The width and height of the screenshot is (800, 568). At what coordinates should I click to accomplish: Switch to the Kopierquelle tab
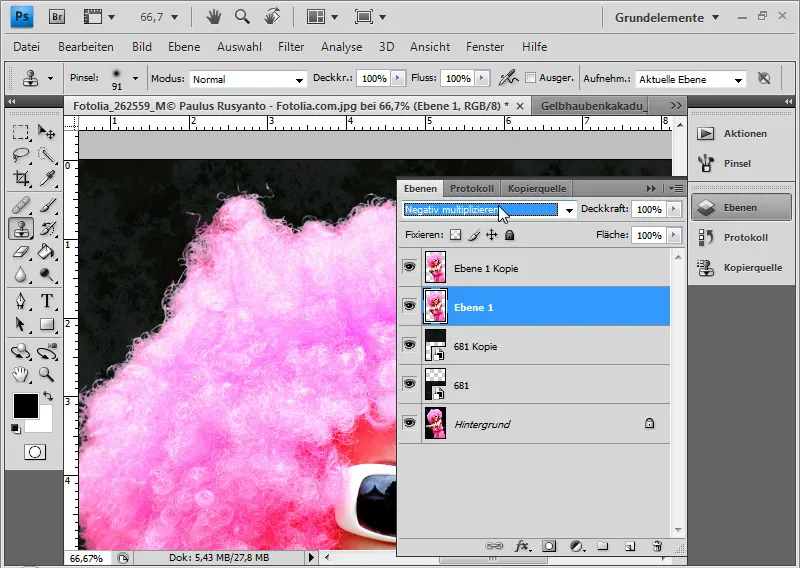click(x=537, y=188)
